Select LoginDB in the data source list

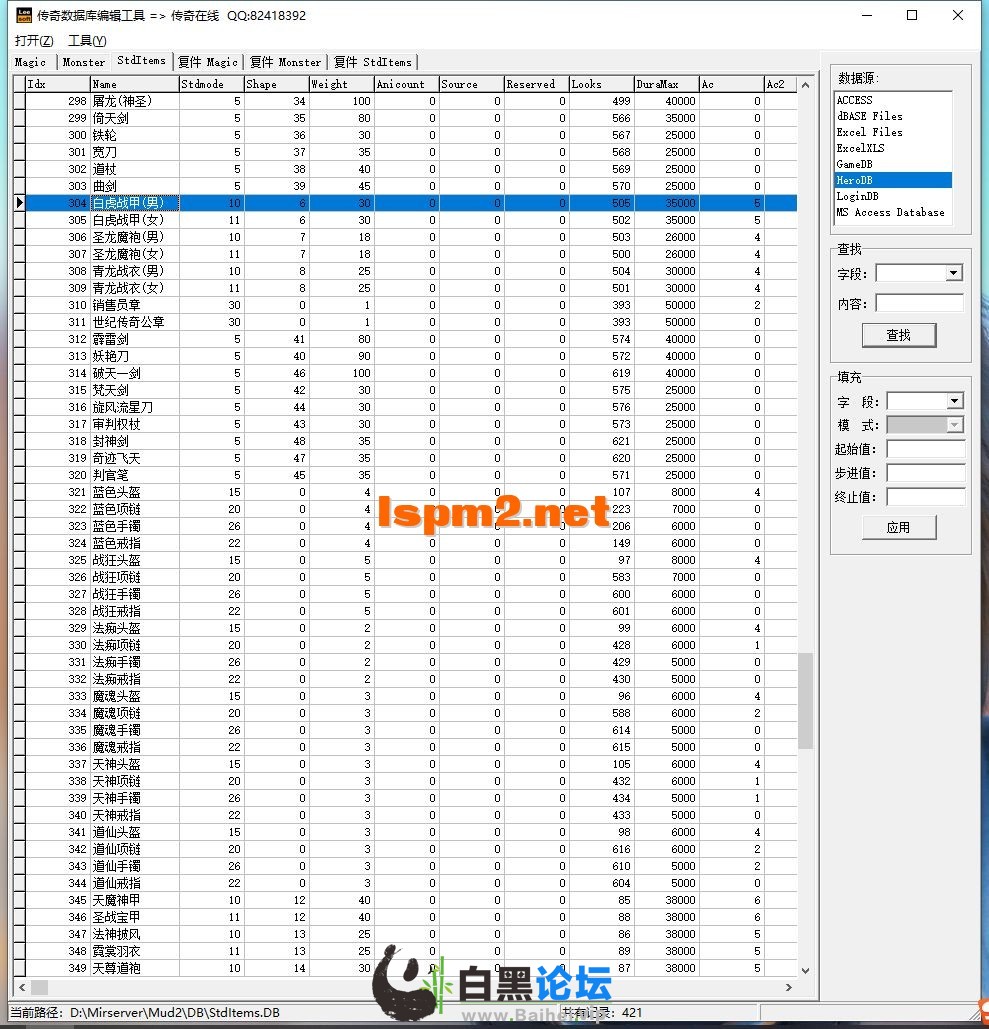[x=858, y=196]
